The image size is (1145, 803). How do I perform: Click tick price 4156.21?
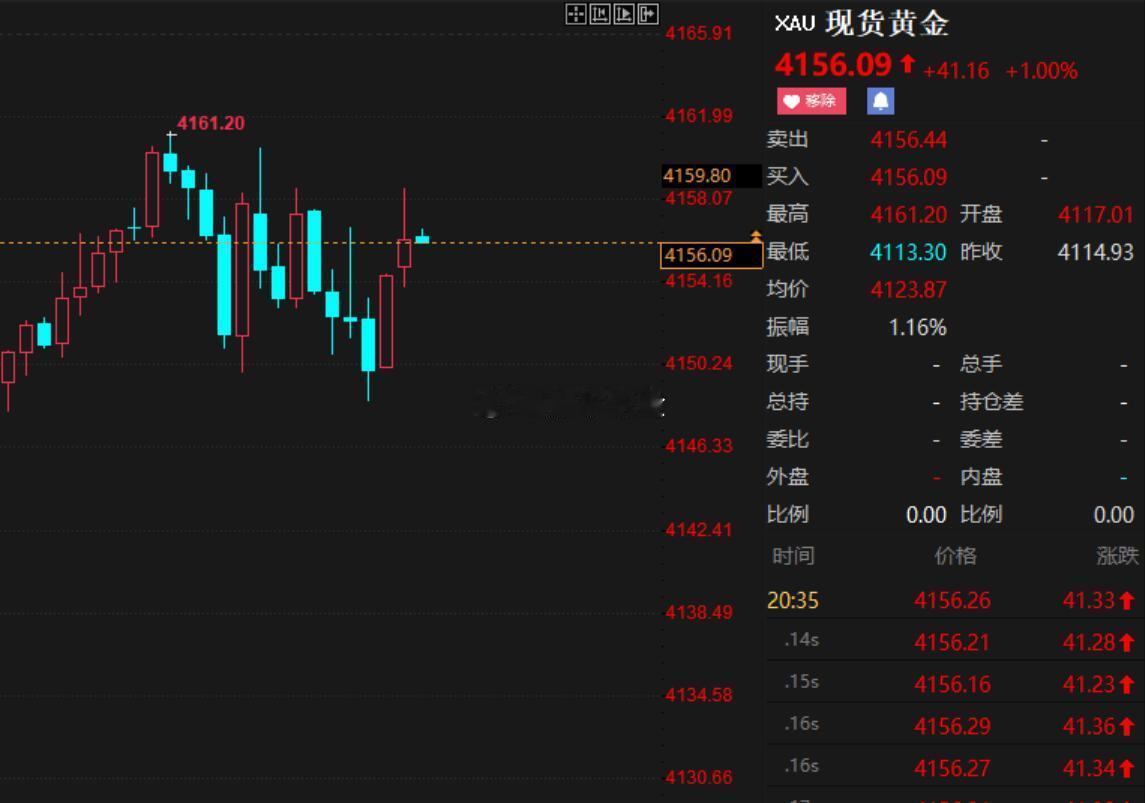point(952,642)
